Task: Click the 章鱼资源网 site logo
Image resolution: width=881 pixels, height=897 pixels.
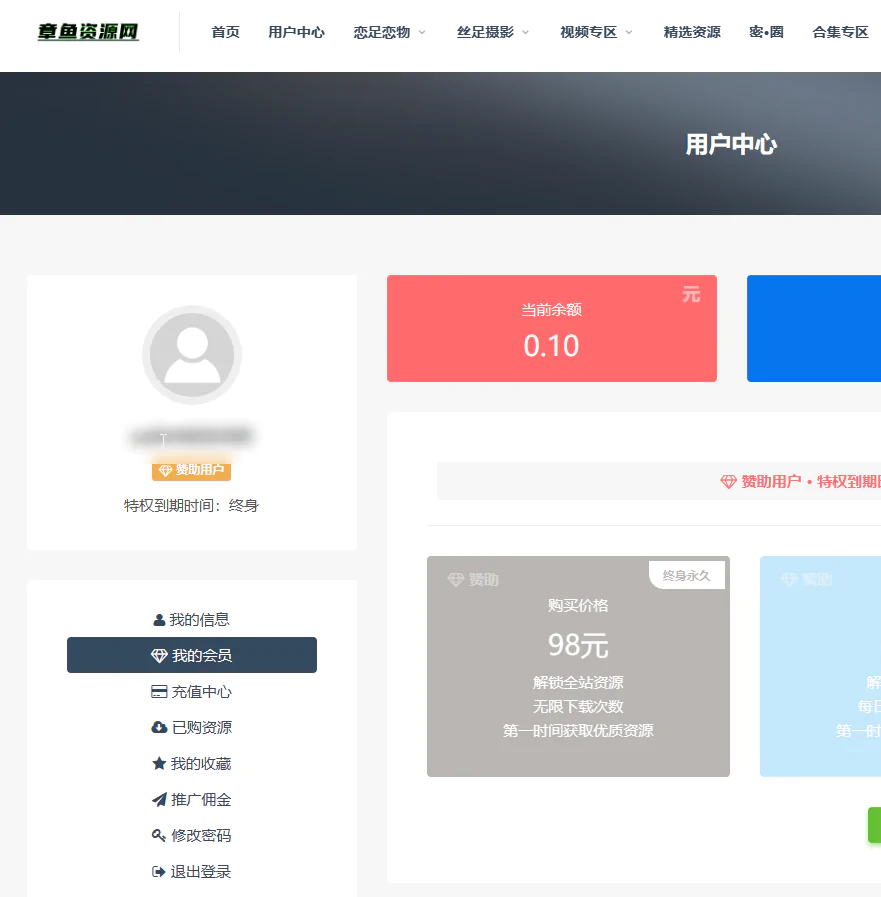Action: click(x=88, y=31)
